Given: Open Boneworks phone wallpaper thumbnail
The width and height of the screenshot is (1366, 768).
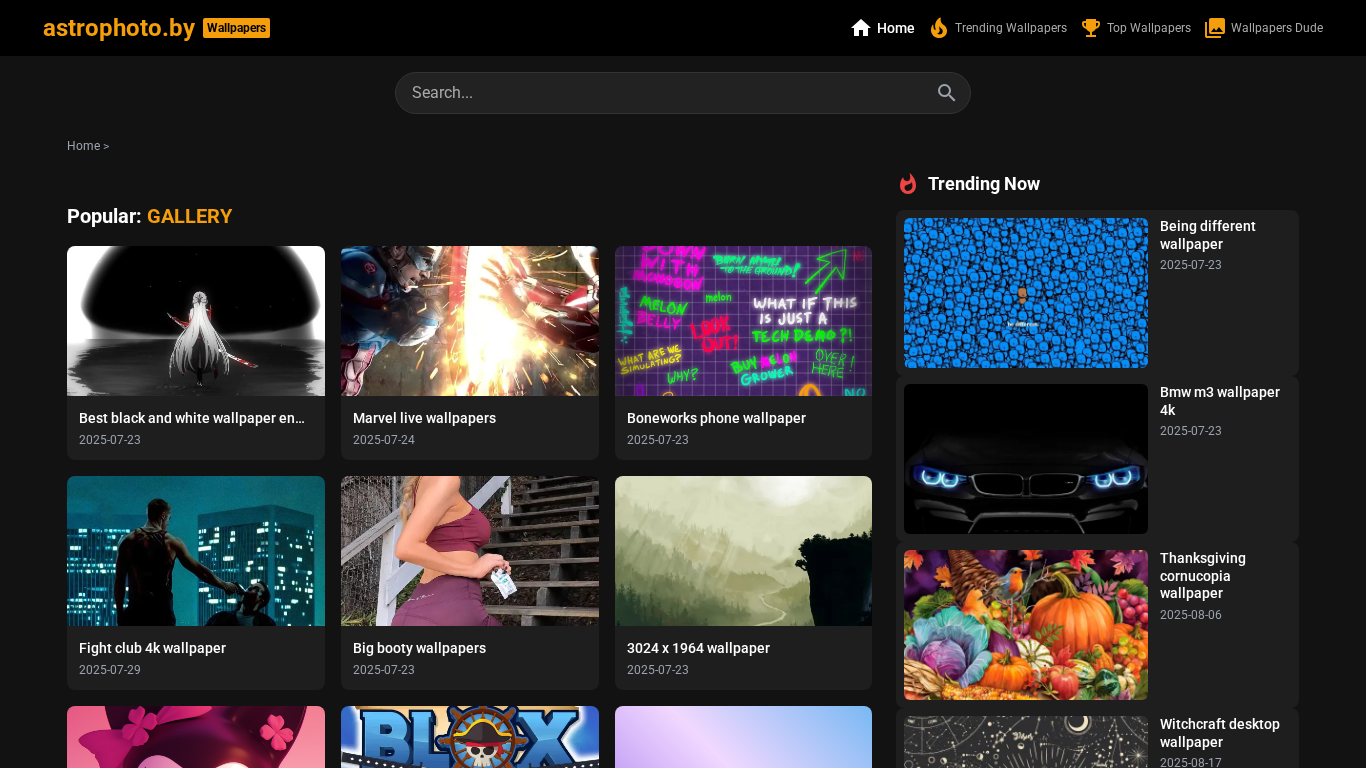Looking at the screenshot, I should (743, 321).
